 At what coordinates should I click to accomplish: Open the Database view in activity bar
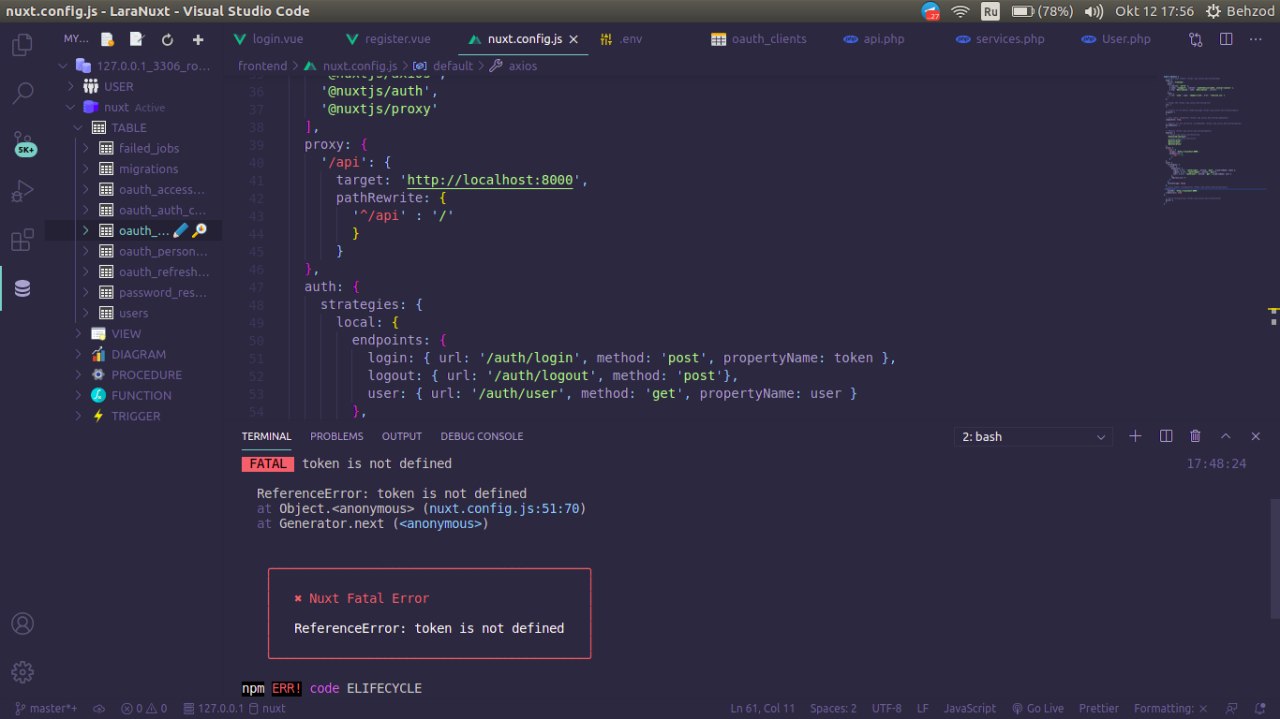click(22, 288)
